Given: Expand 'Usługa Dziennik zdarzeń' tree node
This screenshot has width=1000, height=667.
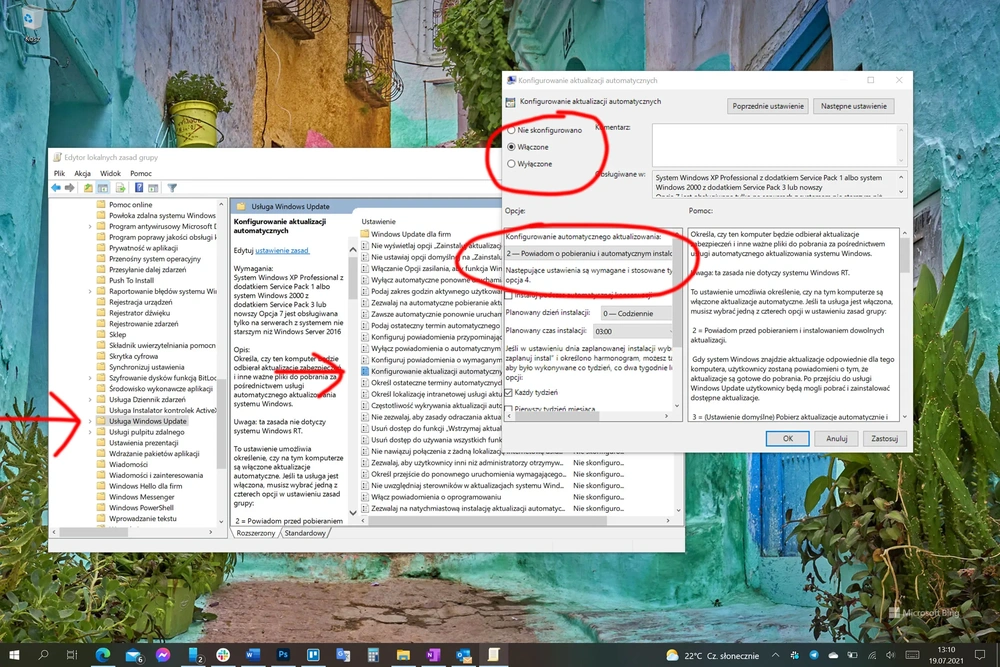Looking at the screenshot, I should [89, 400].
